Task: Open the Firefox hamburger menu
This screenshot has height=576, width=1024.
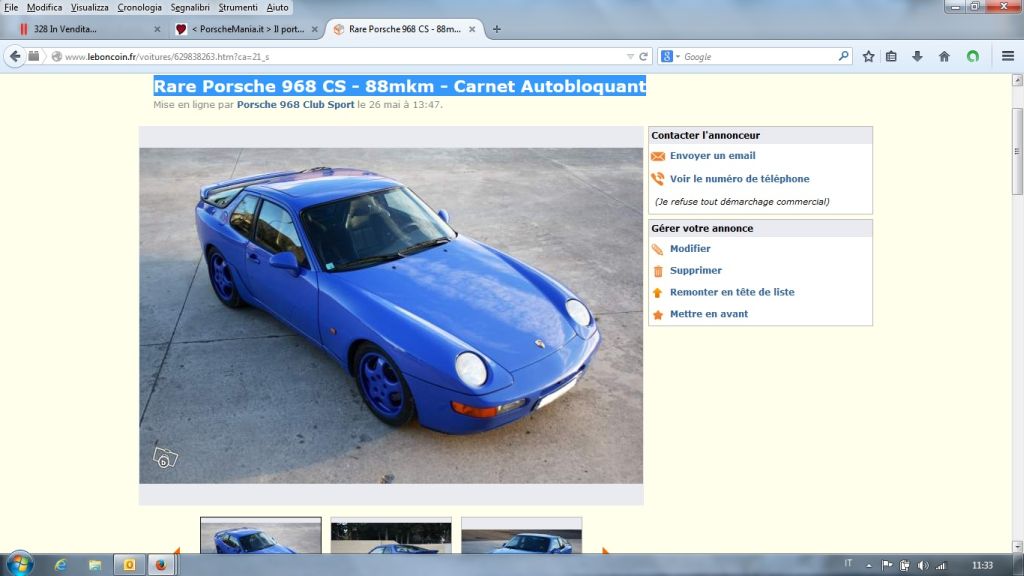Action: tap(1008, 57)
